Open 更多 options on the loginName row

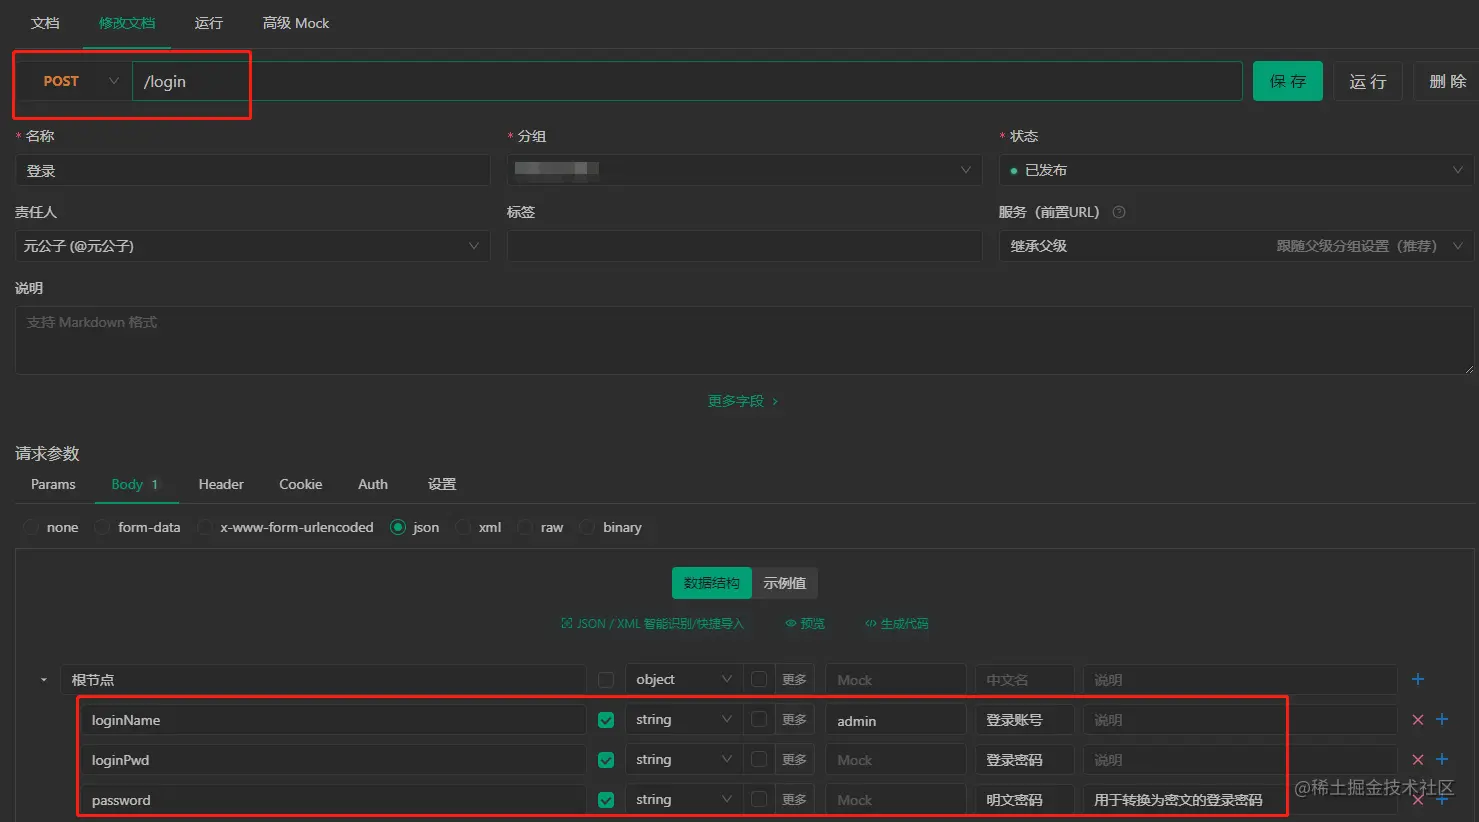pyautogui.click(x=794, y=719)
